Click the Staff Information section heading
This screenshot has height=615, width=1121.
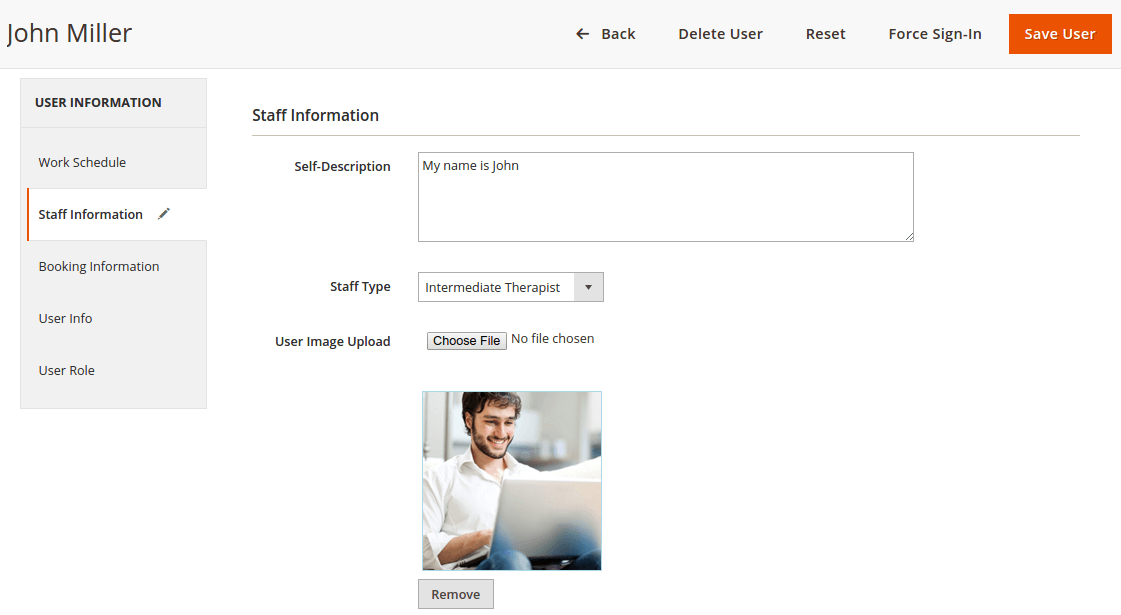[315, 115]
